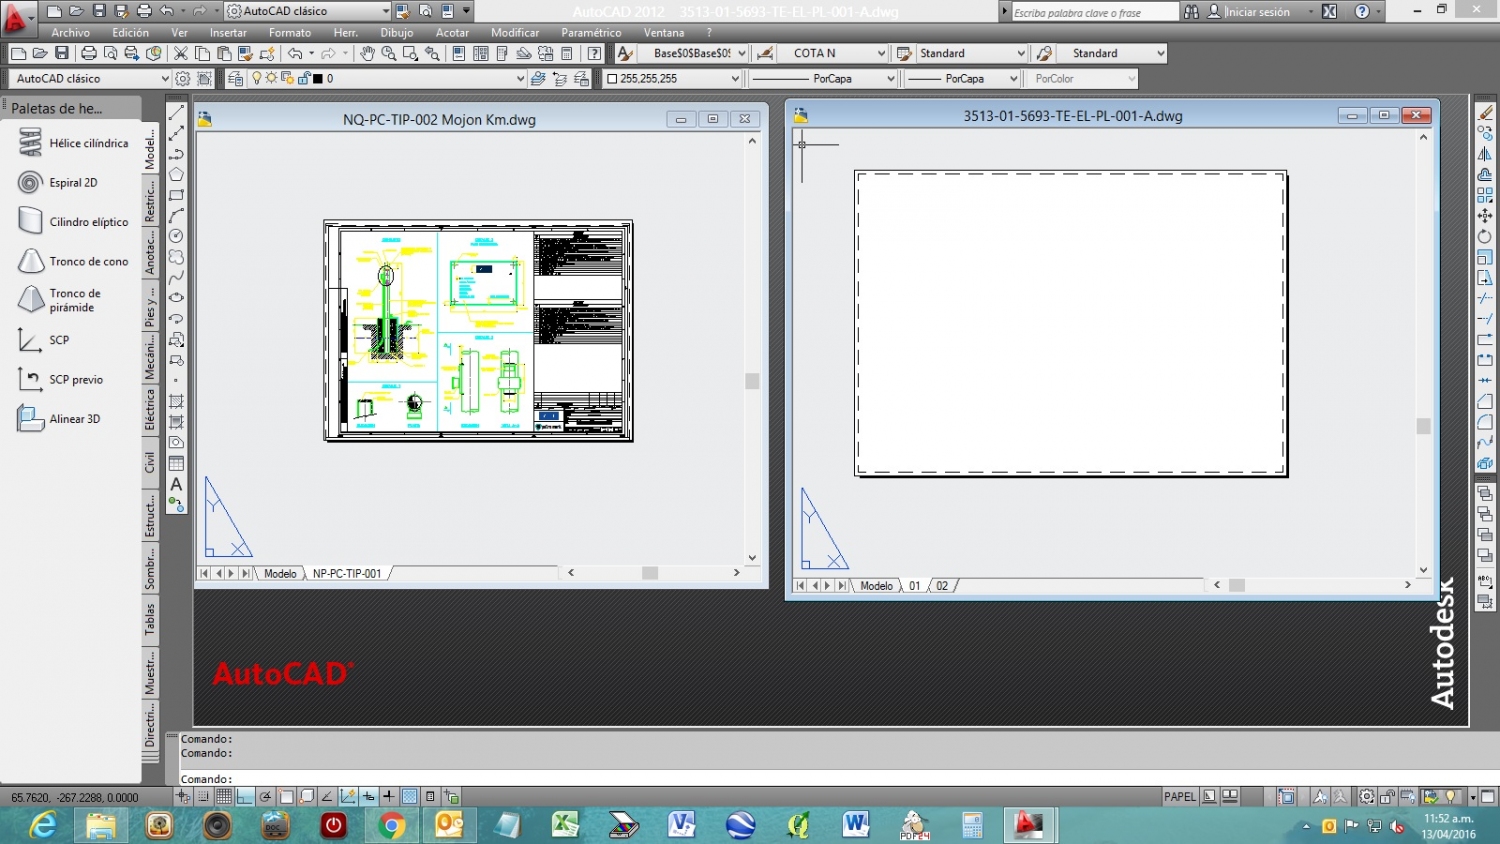Open the Properties palette icon
Screen dimensions: 1500x844
[x=459, y=53]
